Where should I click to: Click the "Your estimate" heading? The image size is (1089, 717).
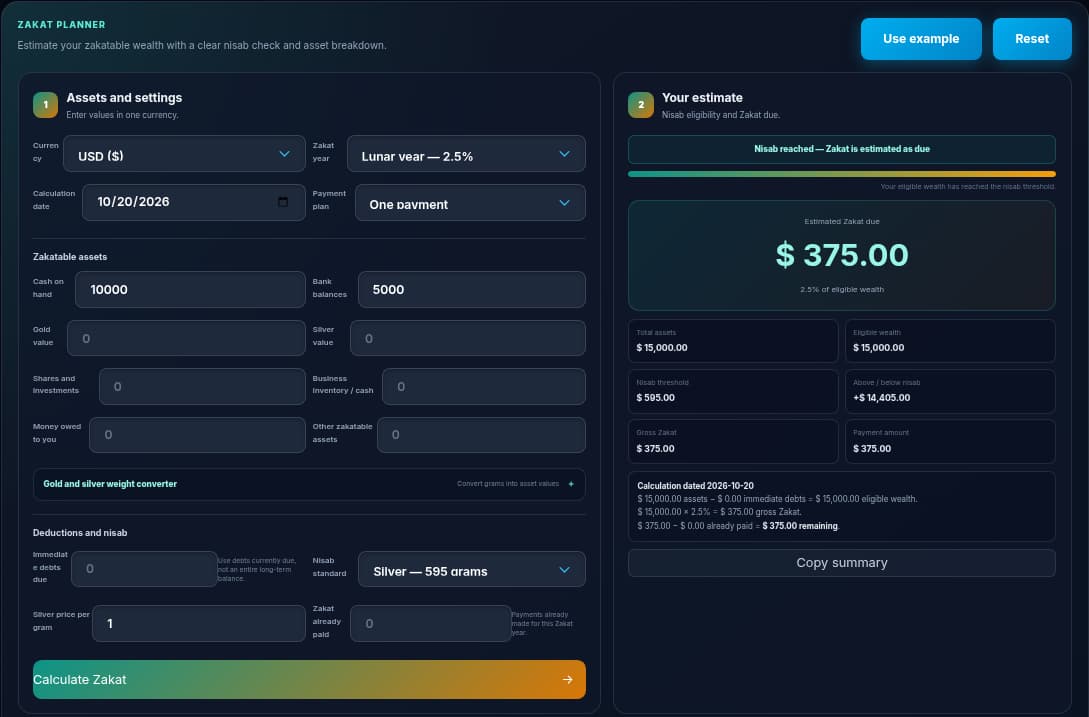[x=702, y=98]
